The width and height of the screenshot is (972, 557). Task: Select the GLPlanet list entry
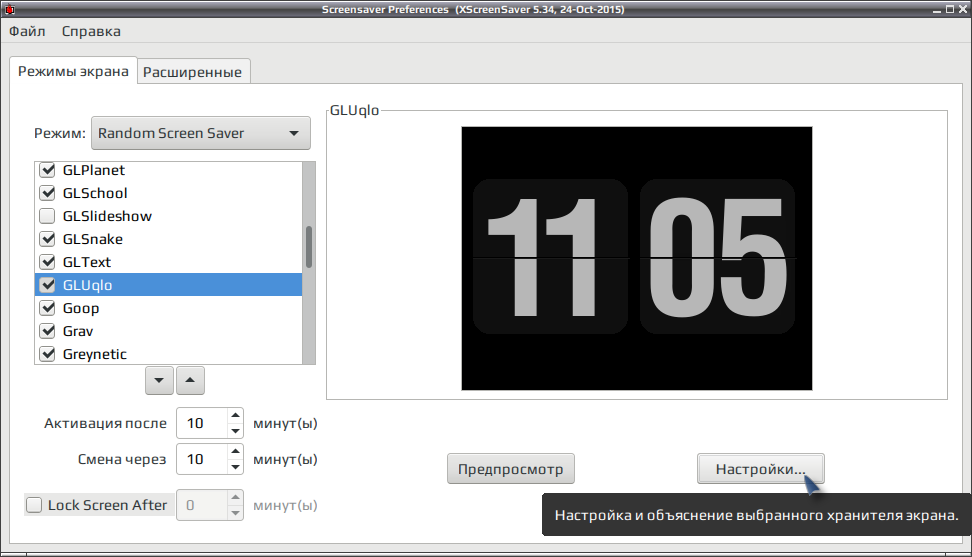(x=168, y=170)
